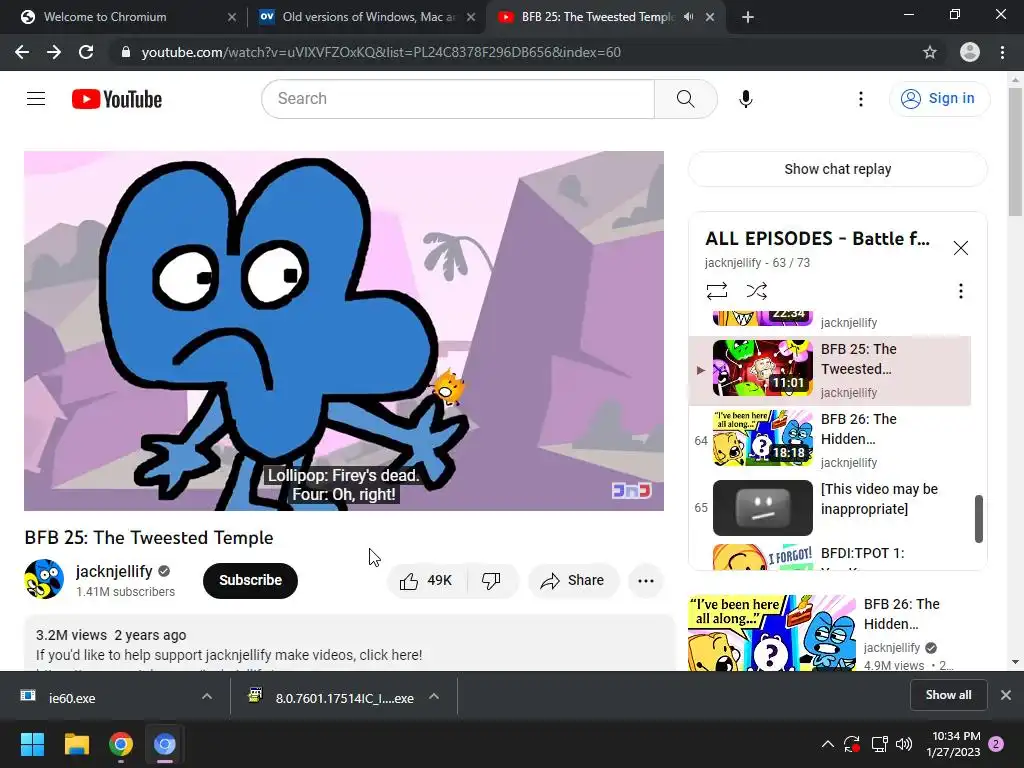Open Chromium three-dot menu
The width and height of the screenshot is (1024, 768).
tap(1002, 52)
